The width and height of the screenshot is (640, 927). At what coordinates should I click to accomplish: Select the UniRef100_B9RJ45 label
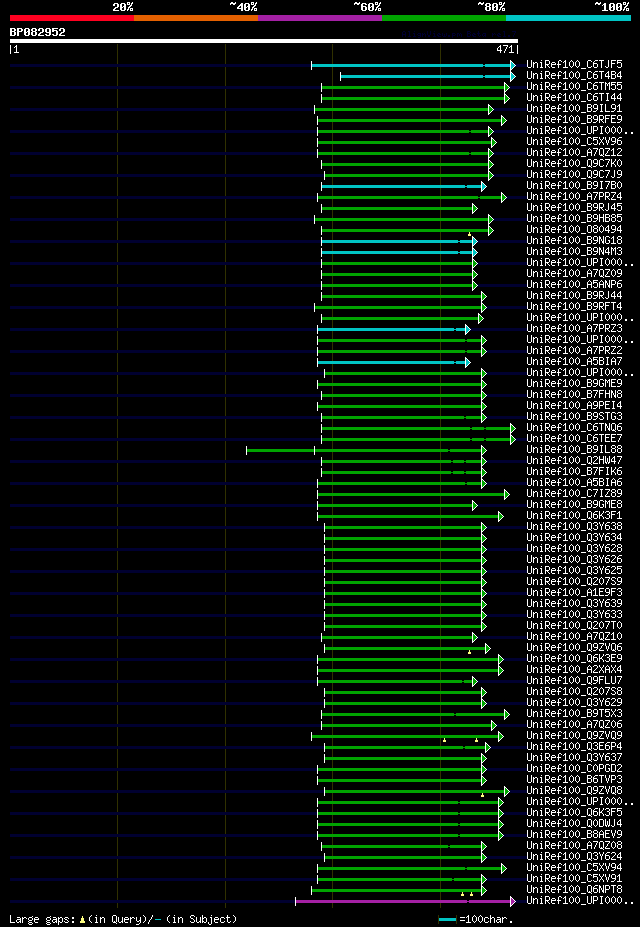[x=574, y=208]
